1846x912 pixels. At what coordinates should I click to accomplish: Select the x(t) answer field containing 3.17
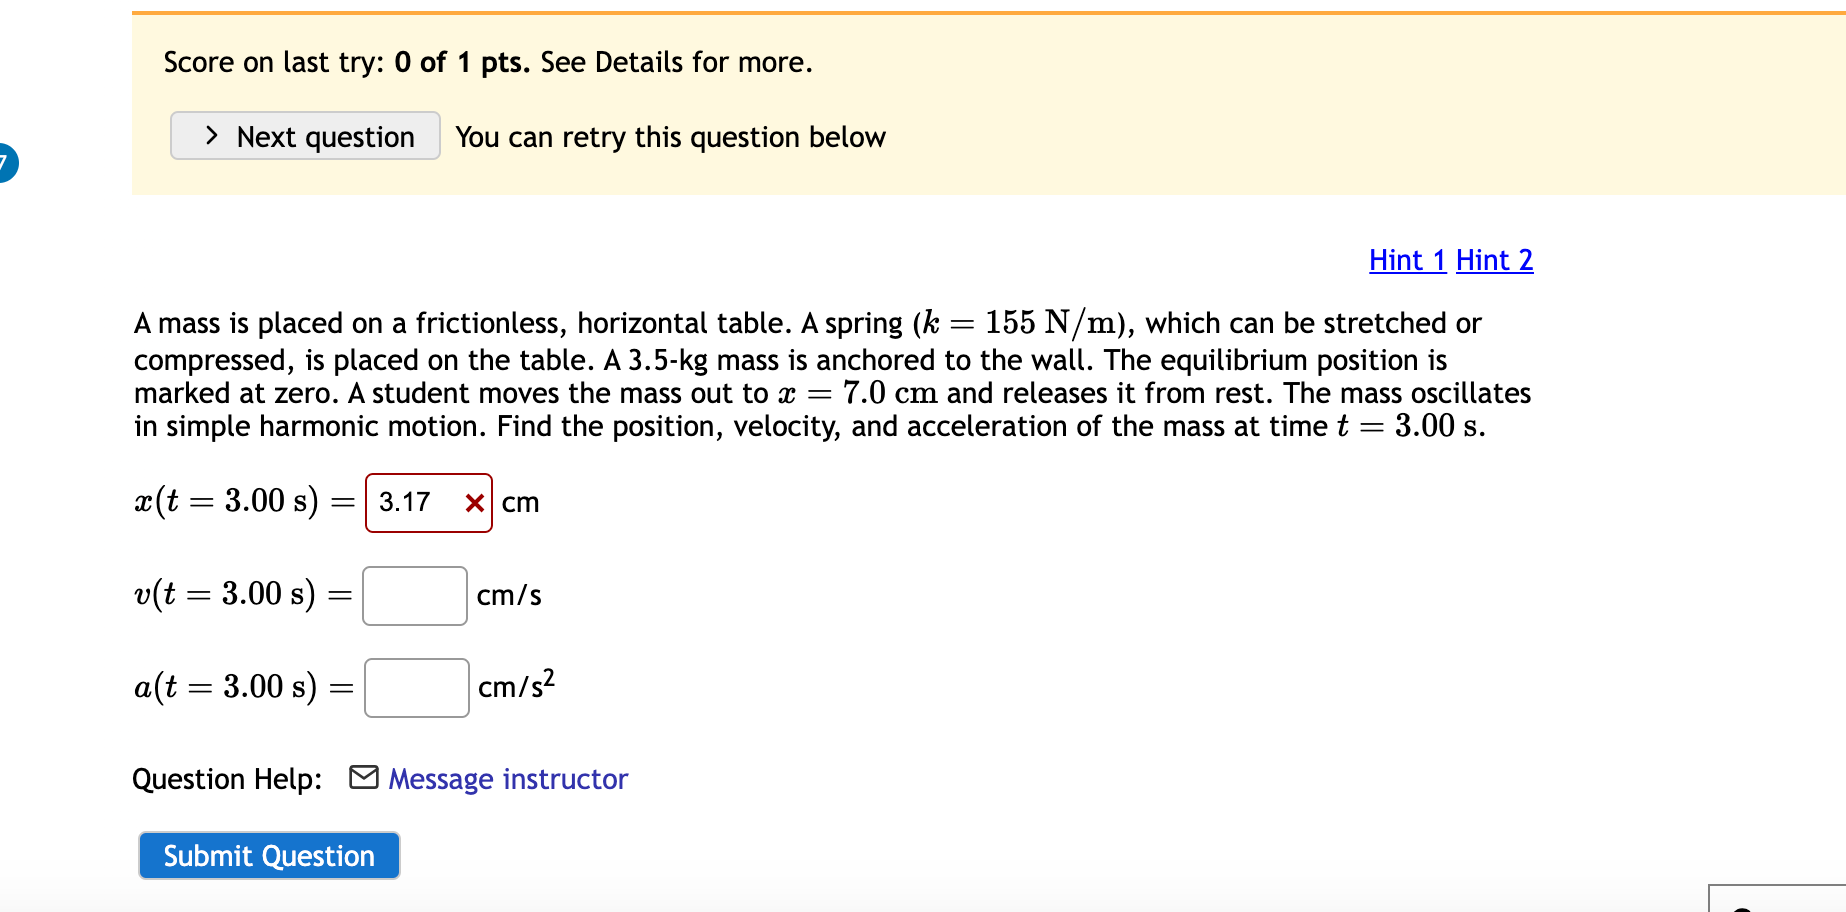[428, 503]
